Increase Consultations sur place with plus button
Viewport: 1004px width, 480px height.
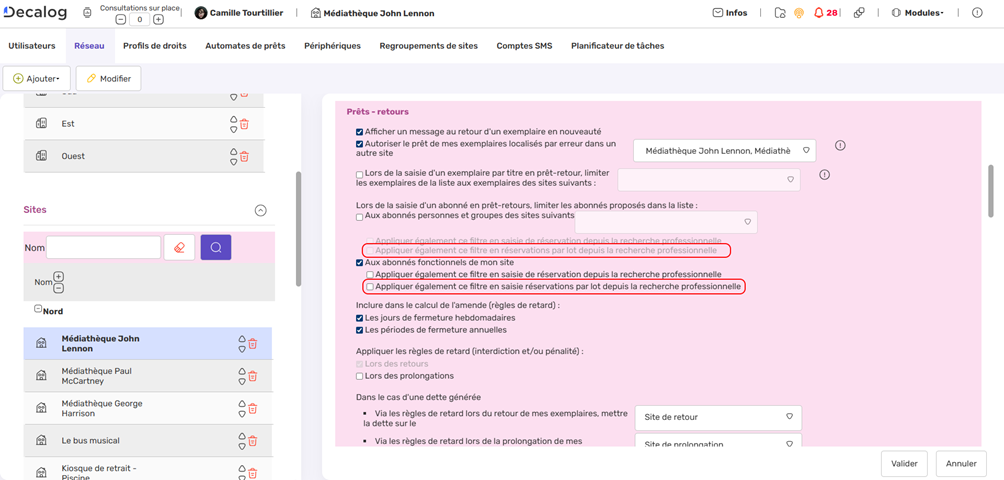coord(158,19)
